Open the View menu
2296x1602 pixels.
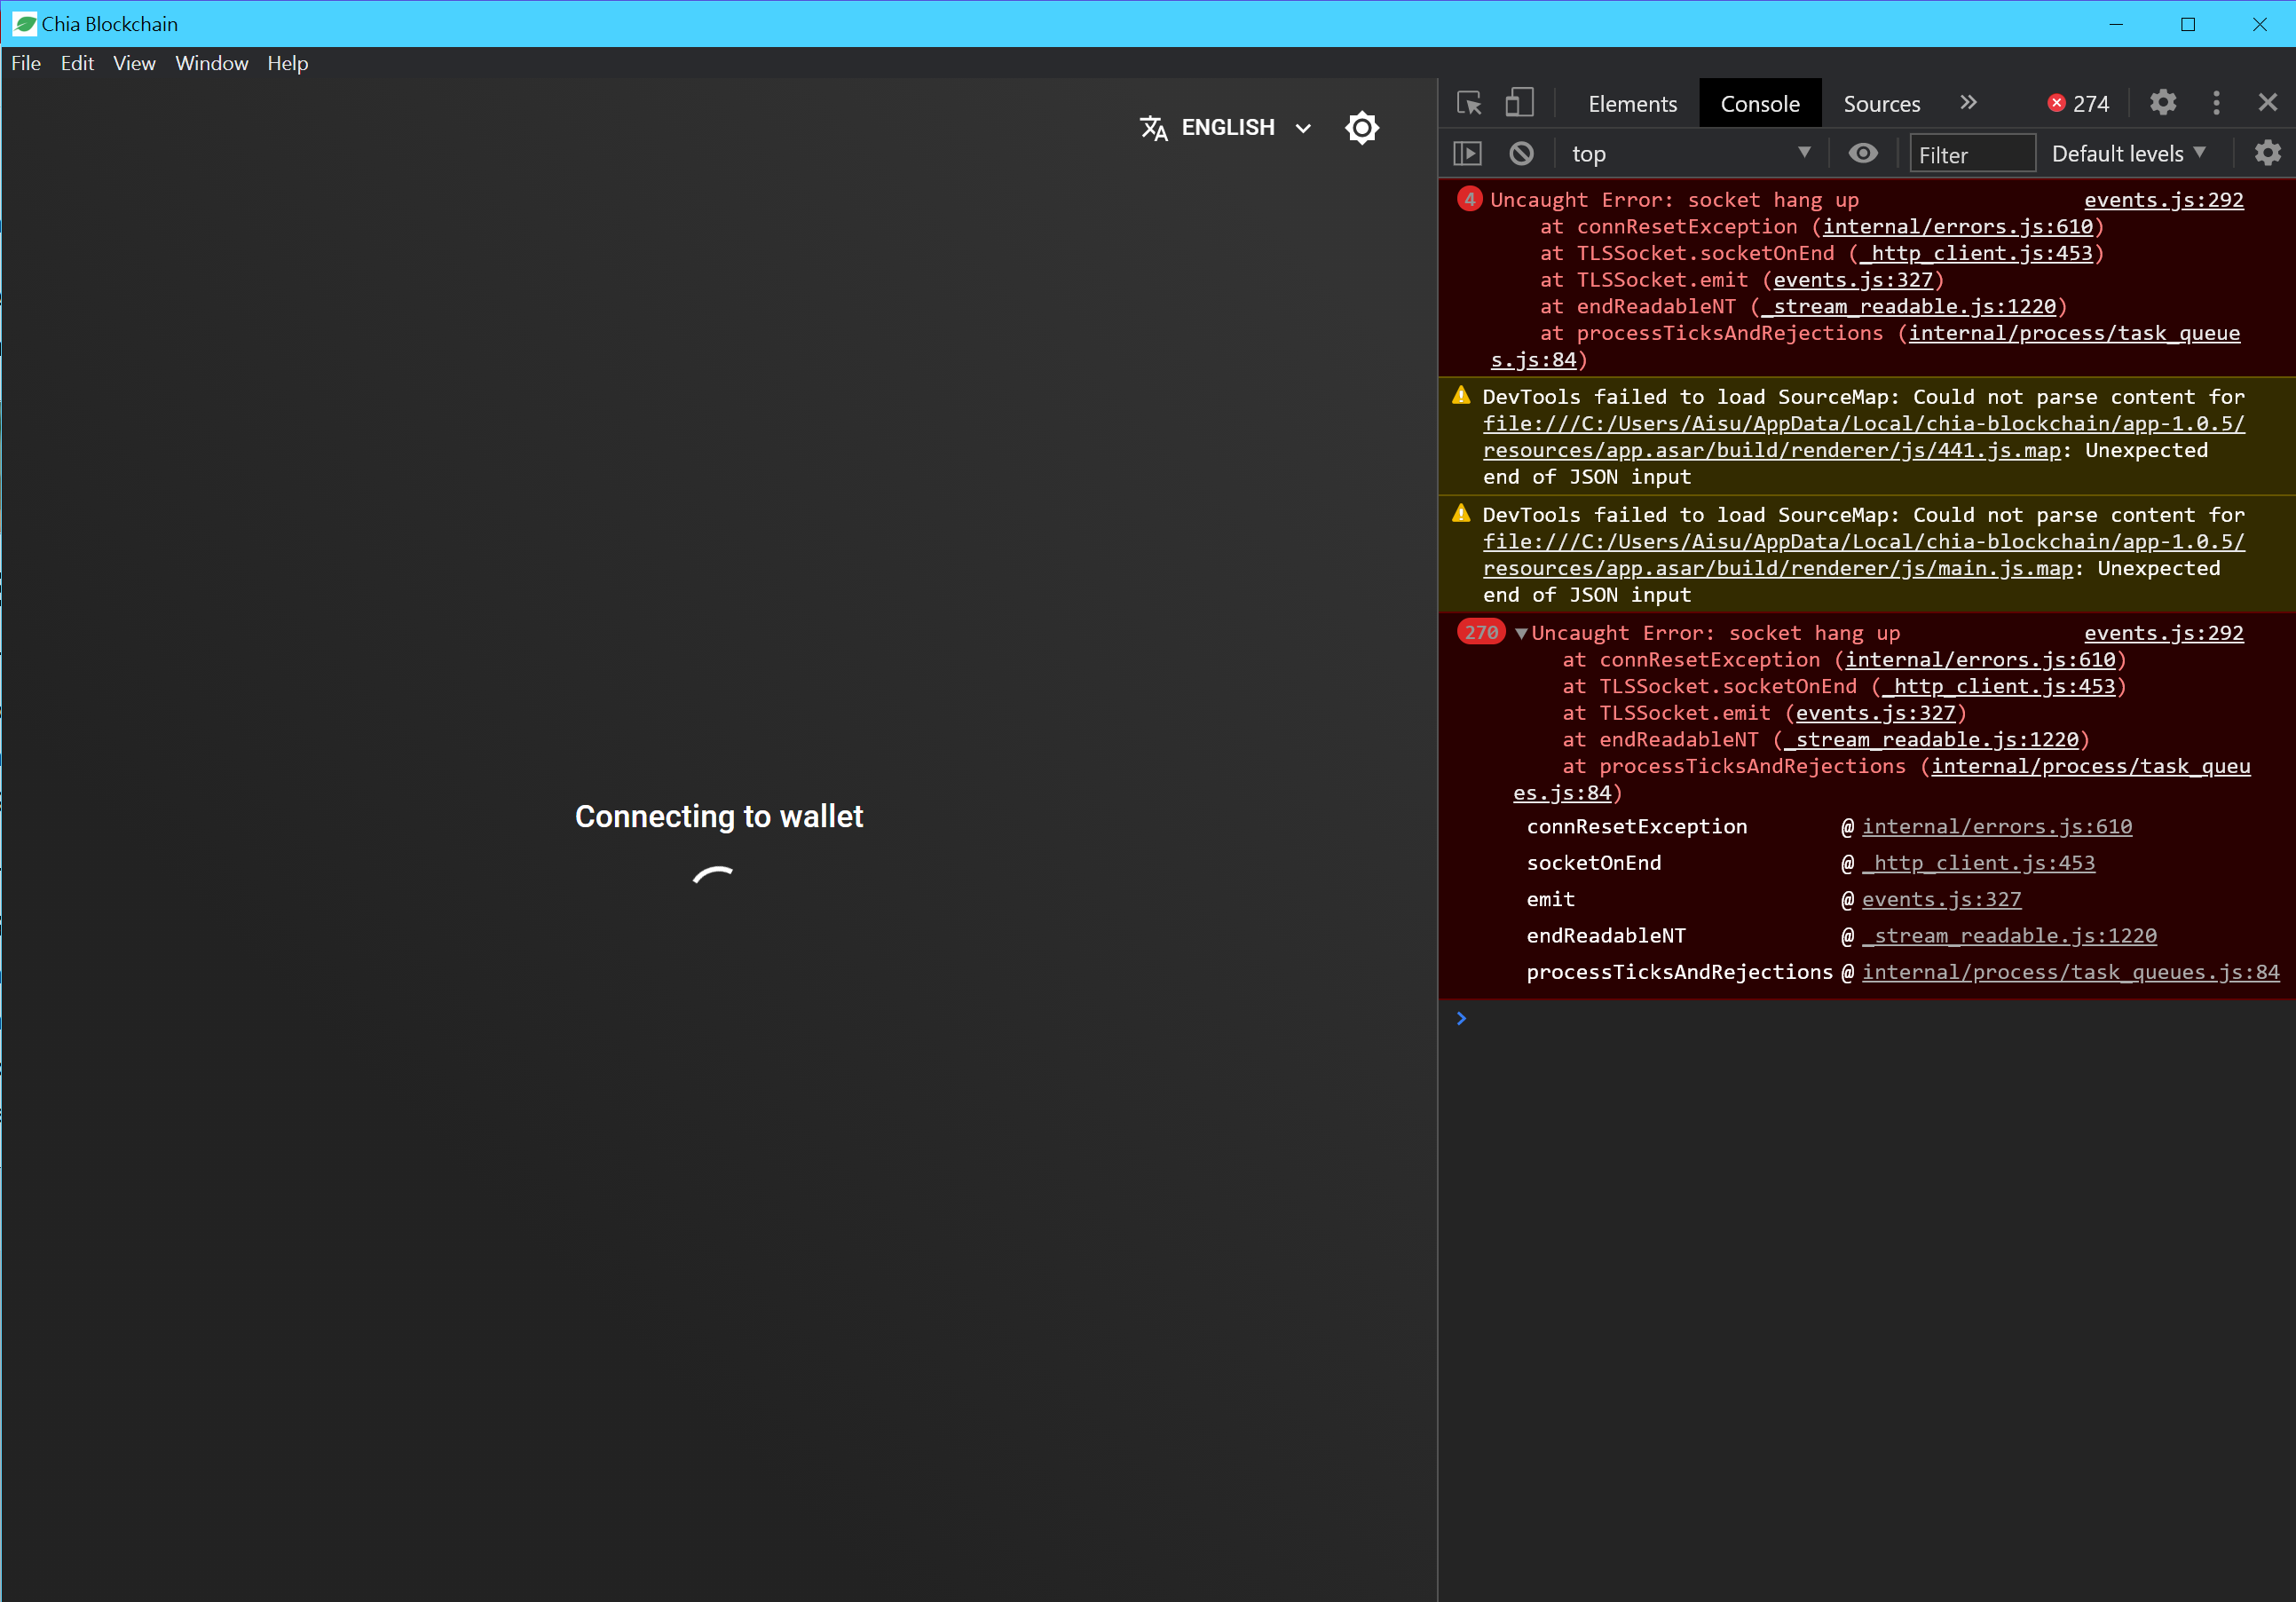(133, 63)
